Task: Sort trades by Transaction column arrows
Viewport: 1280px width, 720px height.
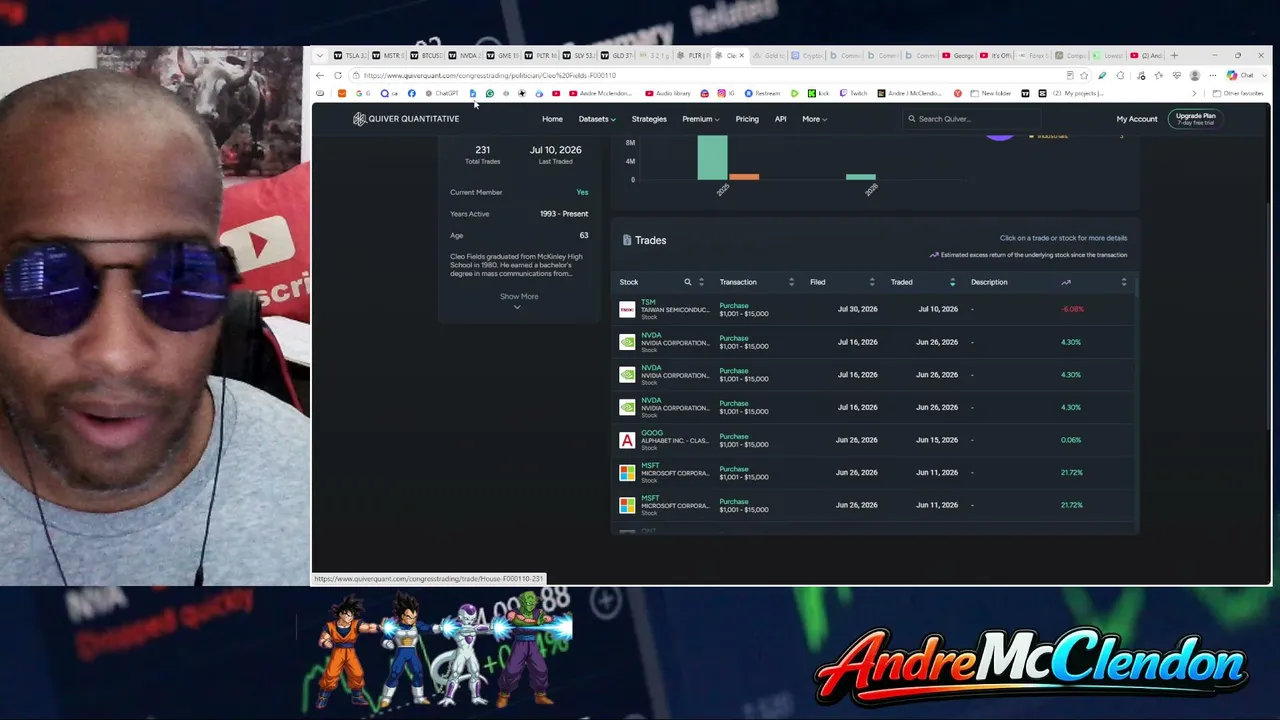Action: (791, 282)
